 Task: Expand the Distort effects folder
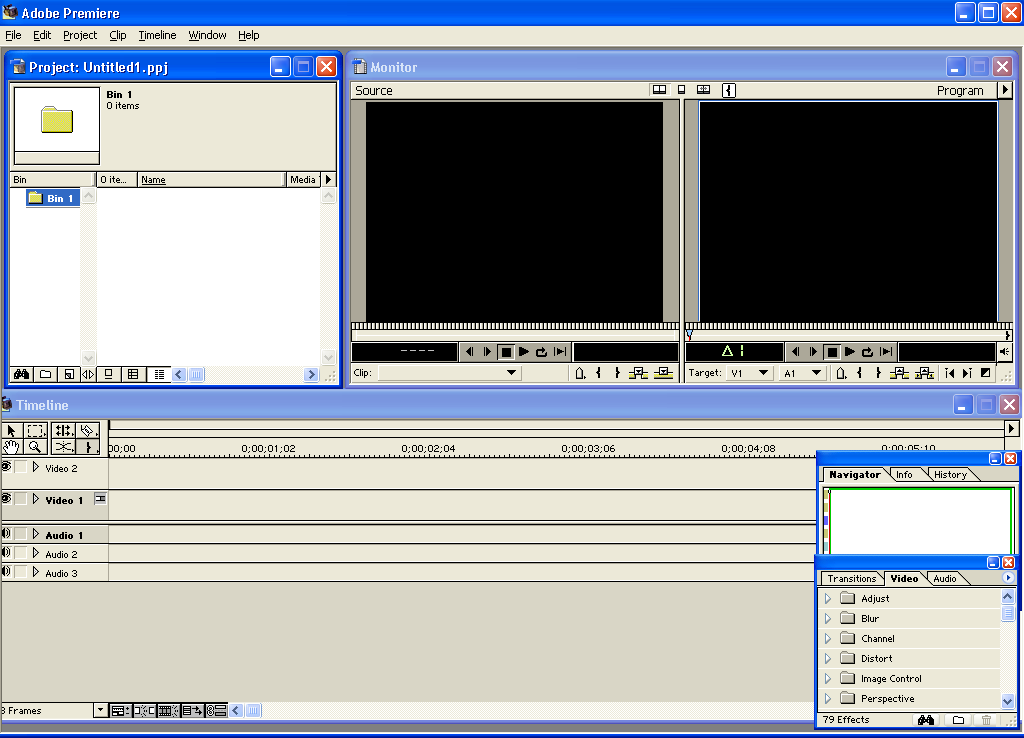coord(828,658)
